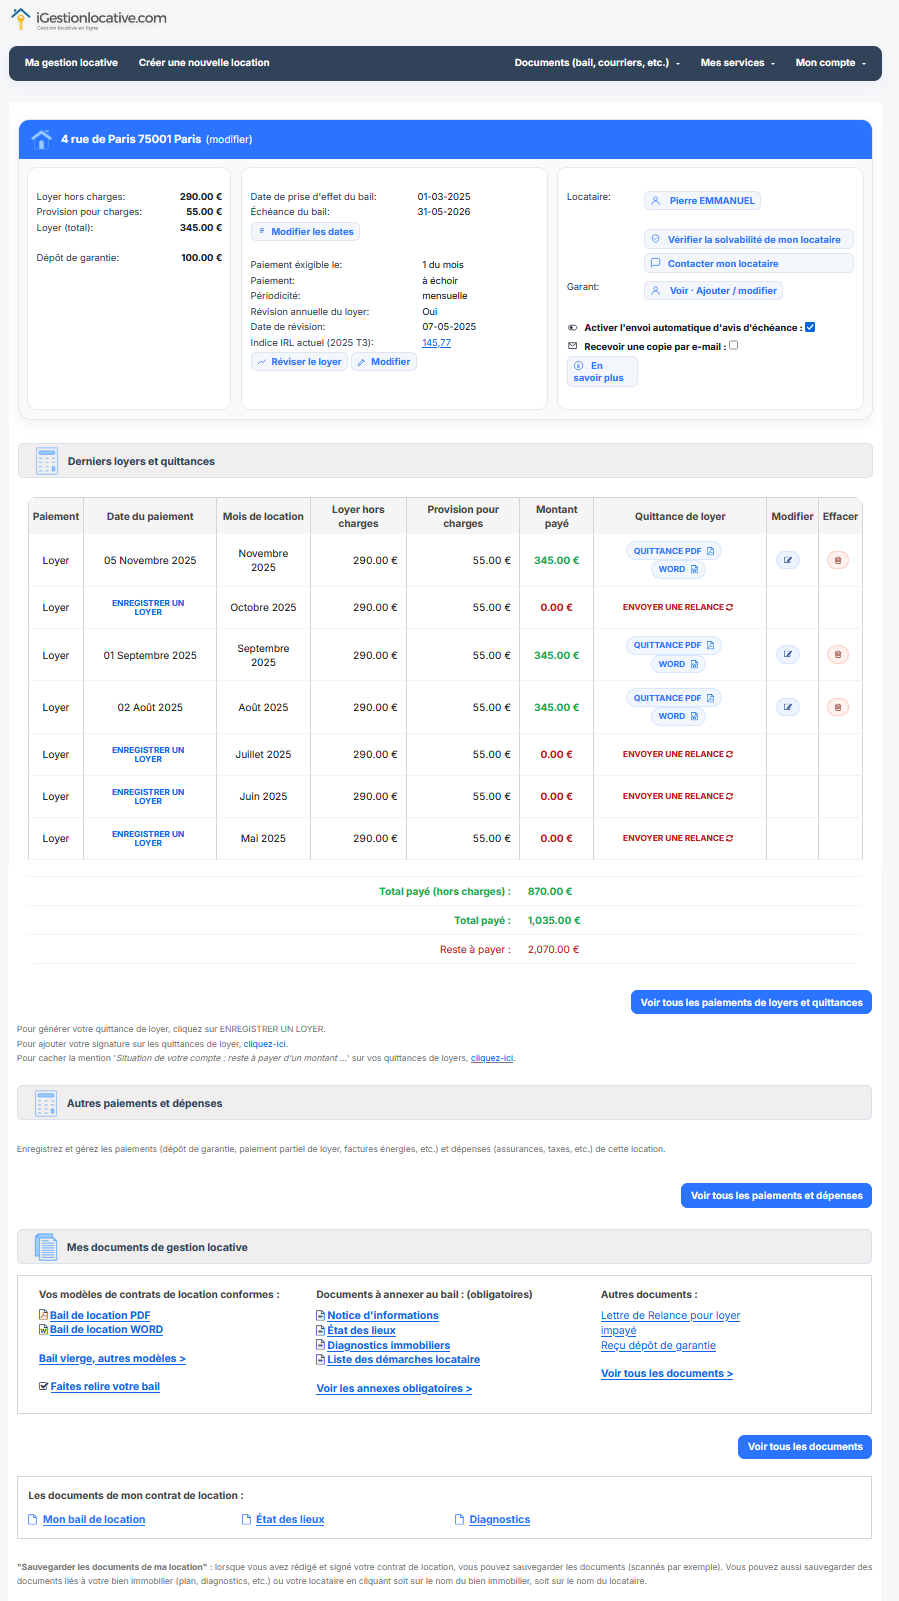The width and height of the screenshot is (899, 1601).
Task: Send reminder for Mai 2025 rent
Action: pyautogui.click(x=678, y=838)
